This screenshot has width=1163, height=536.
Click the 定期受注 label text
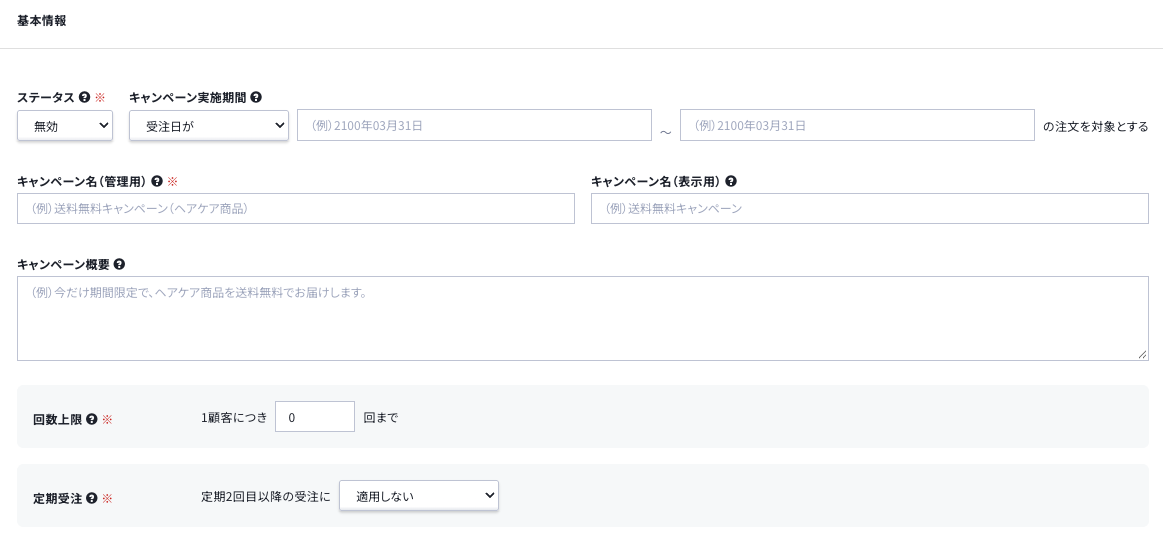click(x=58, y=498)
